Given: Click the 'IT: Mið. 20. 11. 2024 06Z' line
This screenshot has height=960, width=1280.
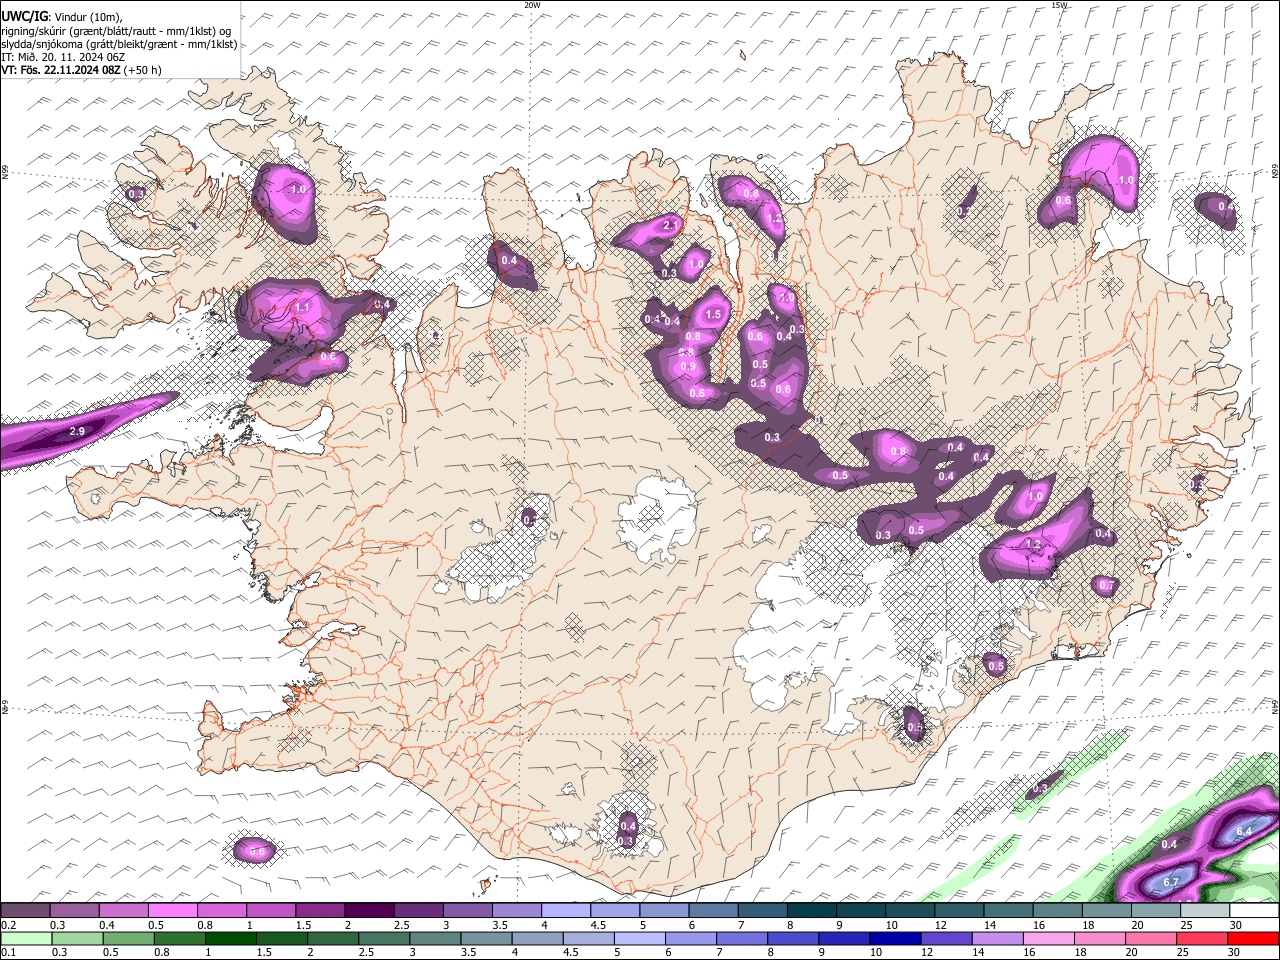Looking at the screenshot, I should coord(63,57).
